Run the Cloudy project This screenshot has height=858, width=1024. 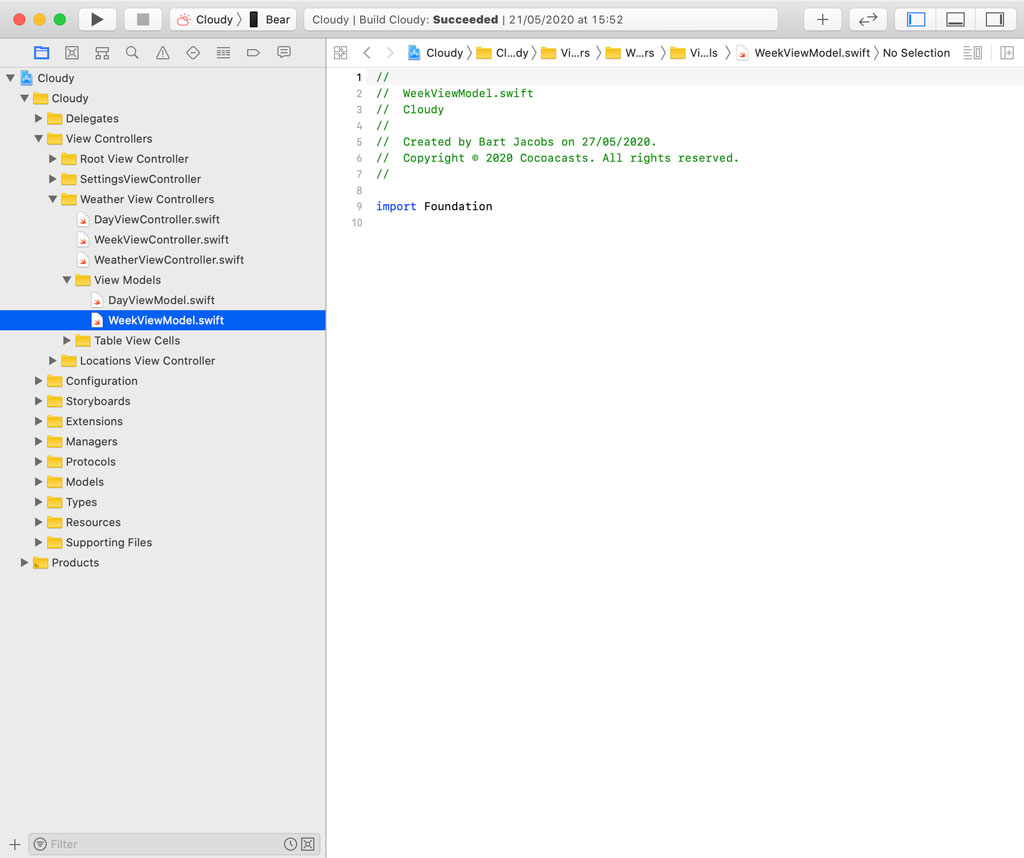click(97, 18)
